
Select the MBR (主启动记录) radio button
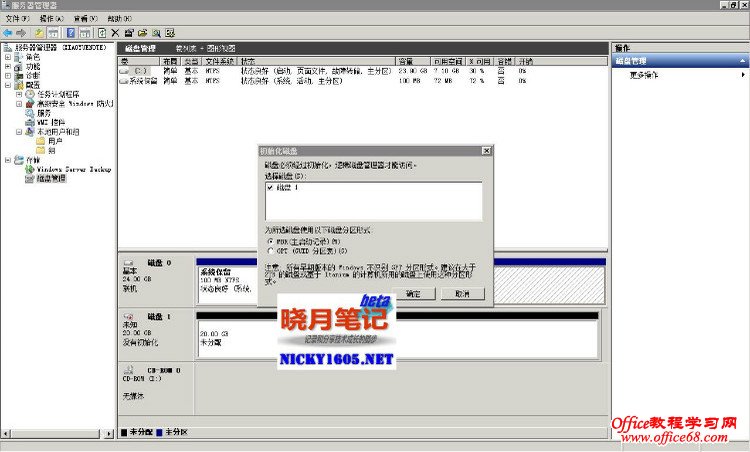click(x=271, y=242)
